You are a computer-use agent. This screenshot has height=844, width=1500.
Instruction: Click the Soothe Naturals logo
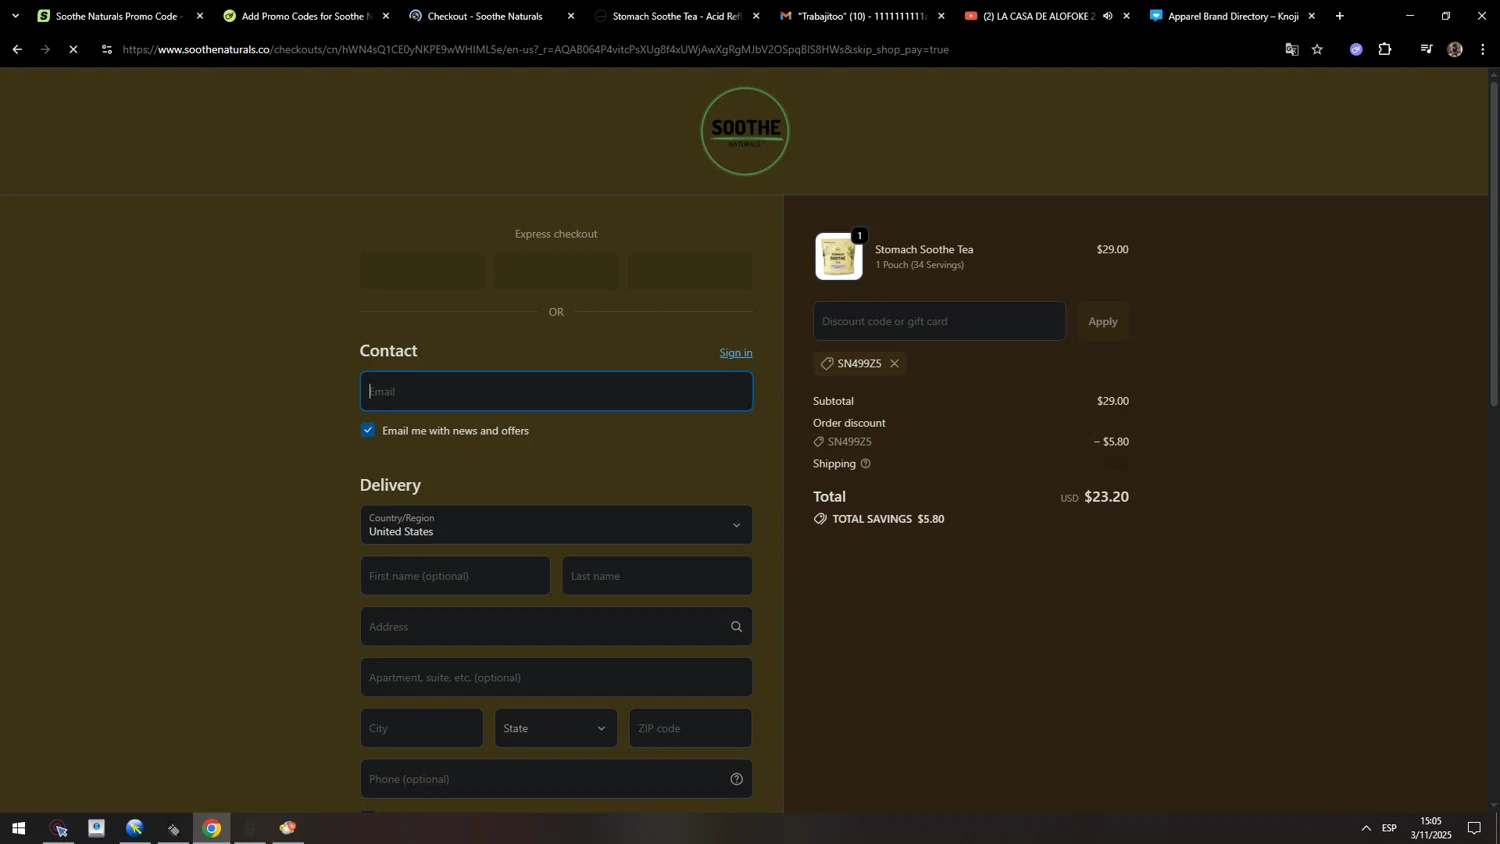[x=745, y=131]
